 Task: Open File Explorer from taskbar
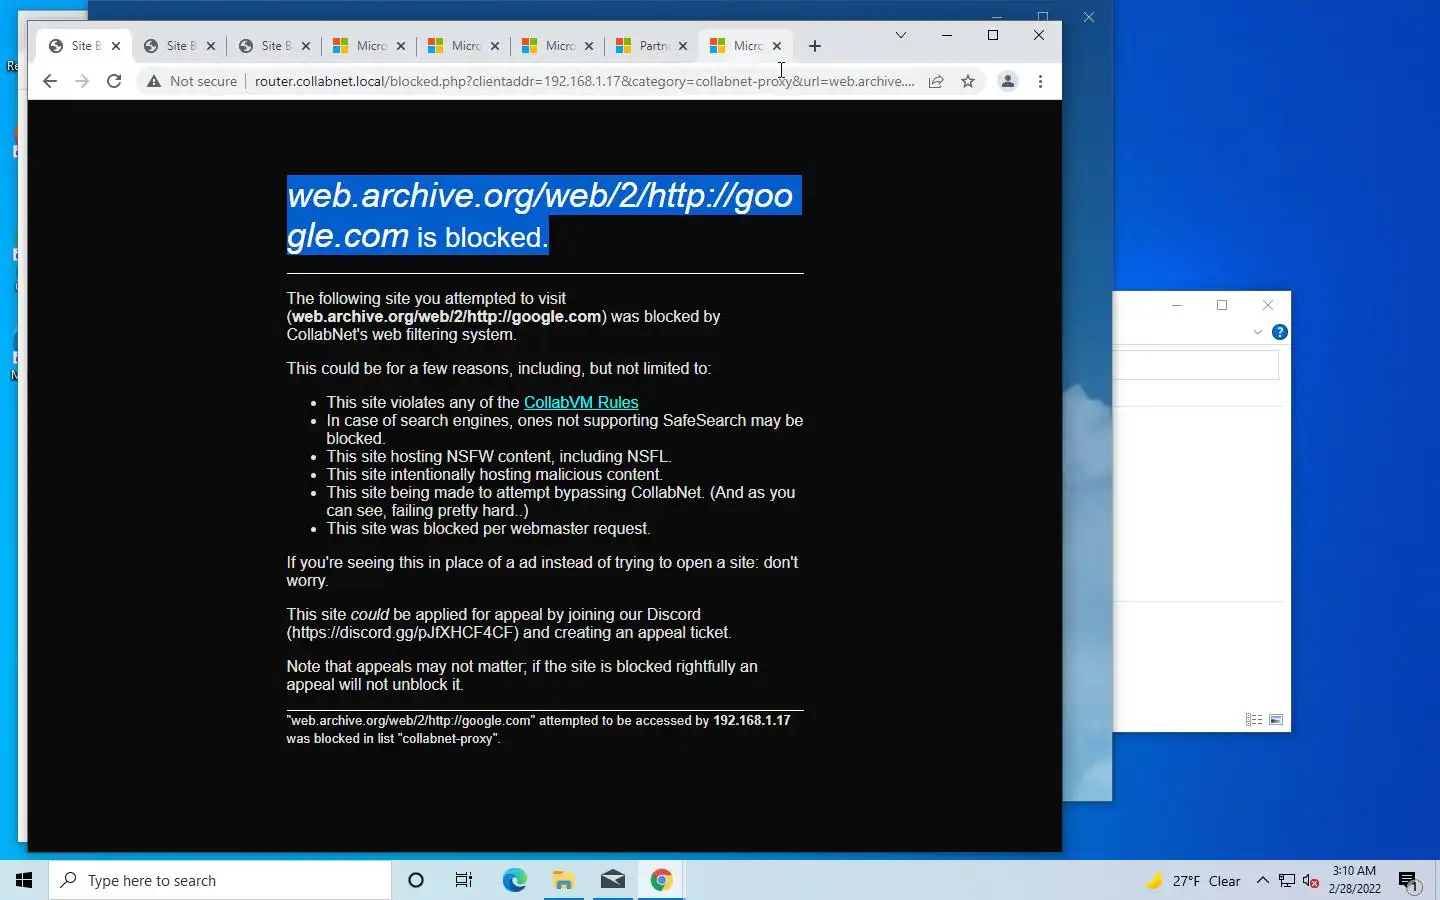coord(563,880)
